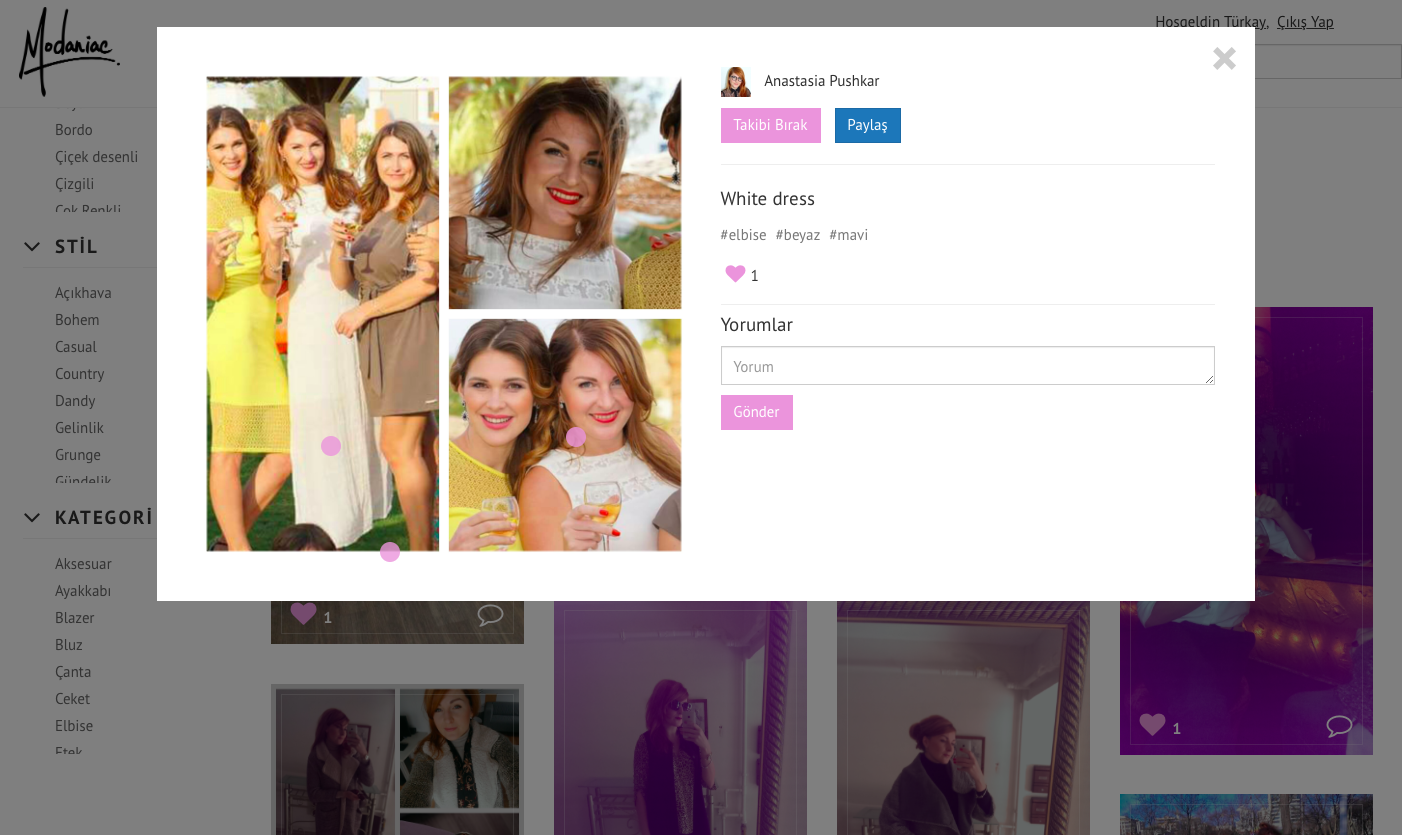1402x835 pixels.
Task: Click the pink heart like icon in modal
Action: point(735,274)
